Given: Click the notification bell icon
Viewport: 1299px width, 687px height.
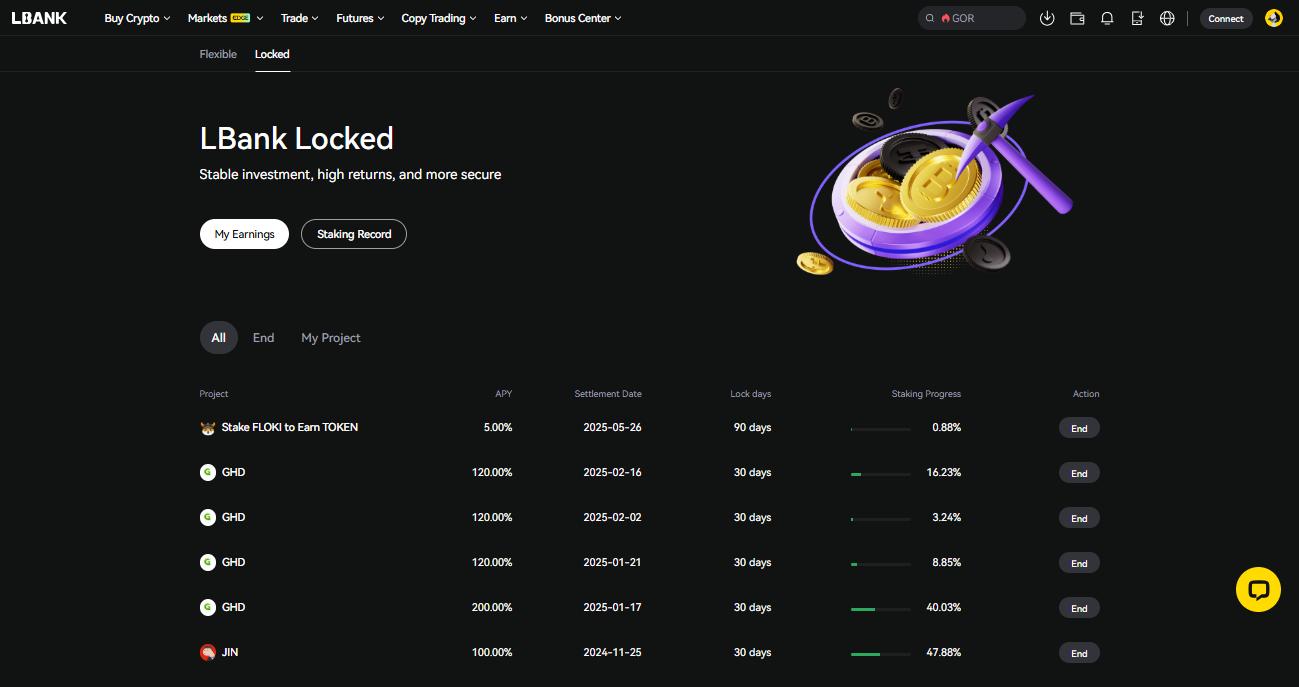Looking at the screenshot, I should coord(1107,18).
